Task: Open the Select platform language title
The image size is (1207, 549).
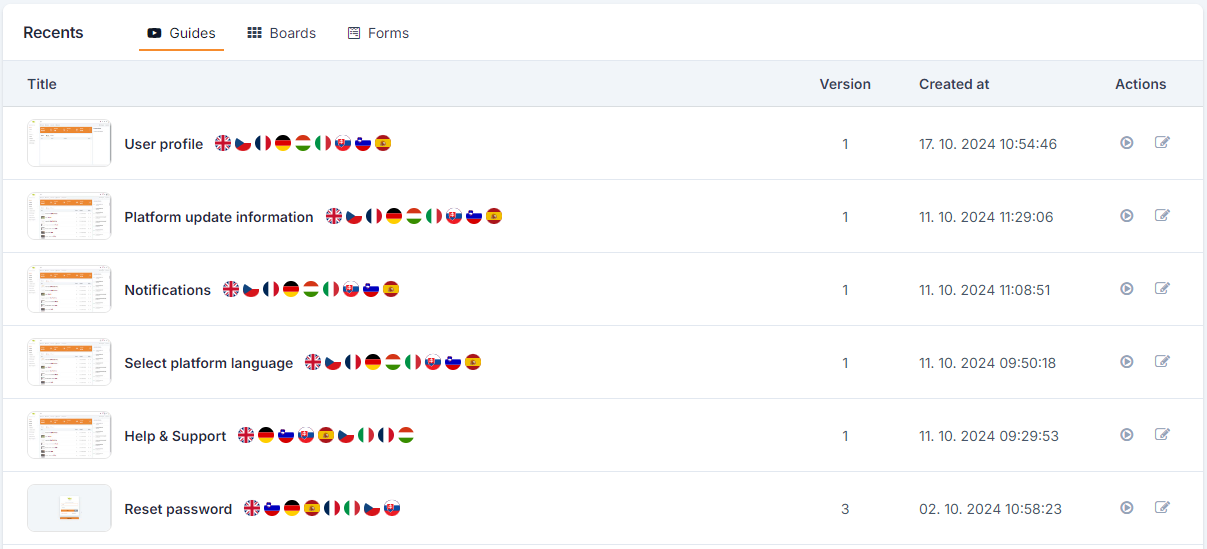Action: [209, 363]
